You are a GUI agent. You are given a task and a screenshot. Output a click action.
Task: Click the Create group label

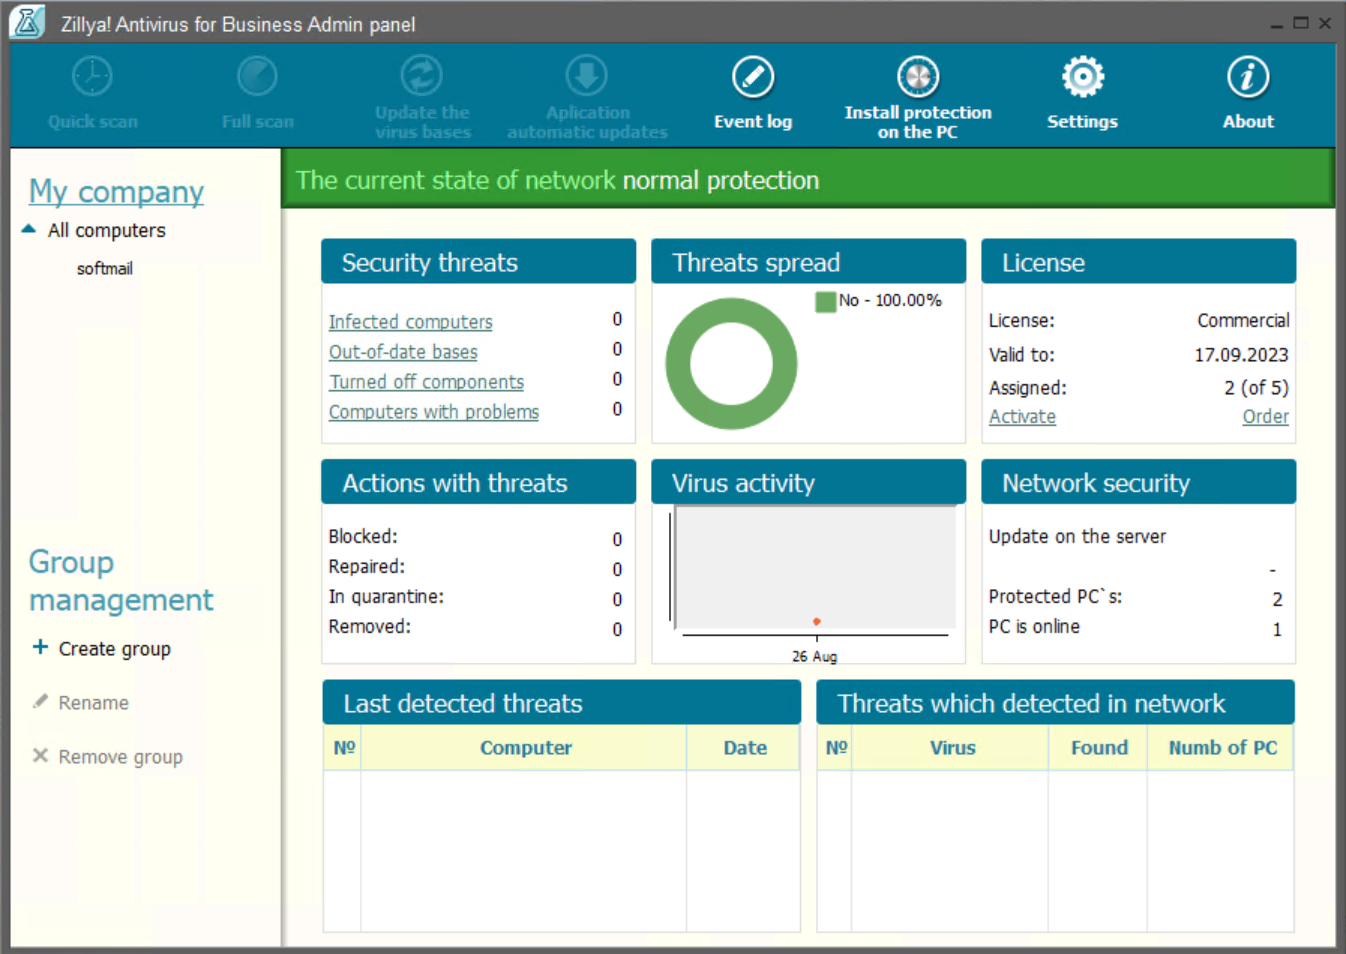pos(114,649)
